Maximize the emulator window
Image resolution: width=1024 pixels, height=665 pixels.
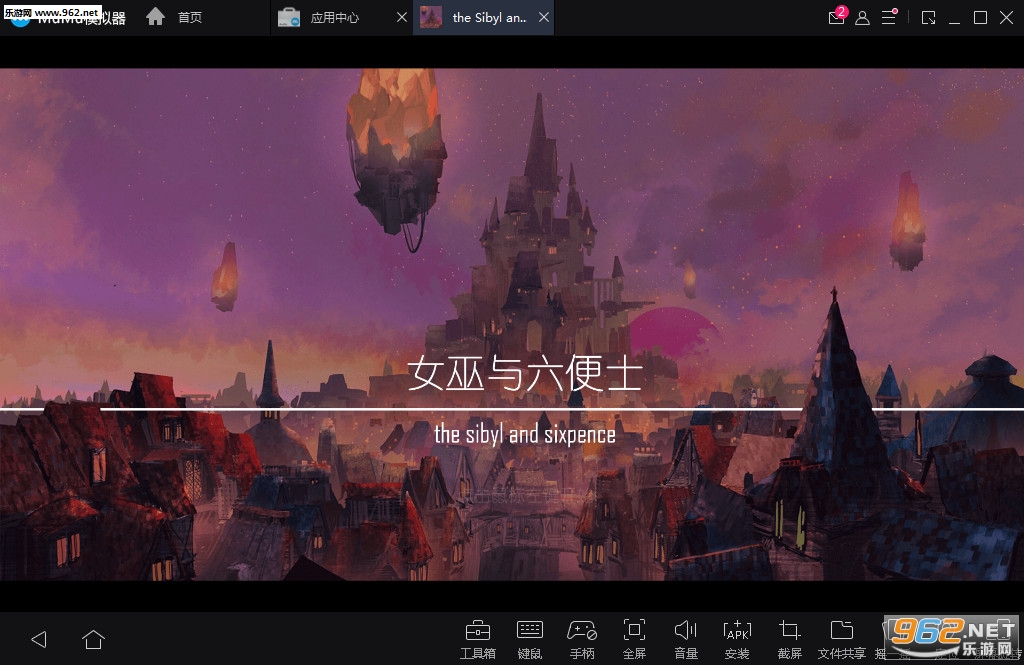pyautogui.click(x=980, y=18)
